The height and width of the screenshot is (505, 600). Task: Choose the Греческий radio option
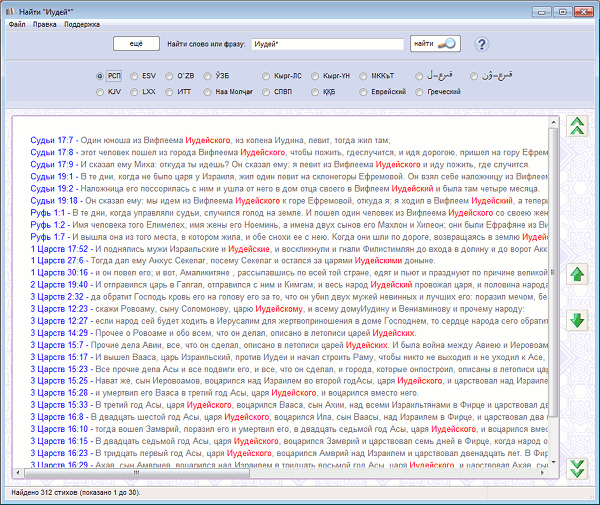click(x=420, y=92)
